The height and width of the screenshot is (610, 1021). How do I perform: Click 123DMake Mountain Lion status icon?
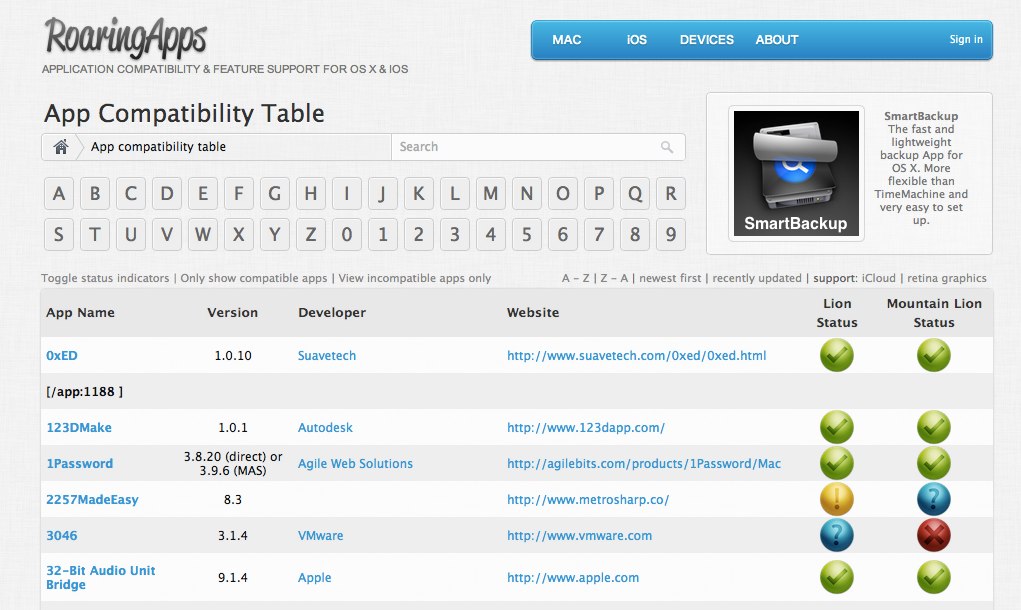(934, 428)
